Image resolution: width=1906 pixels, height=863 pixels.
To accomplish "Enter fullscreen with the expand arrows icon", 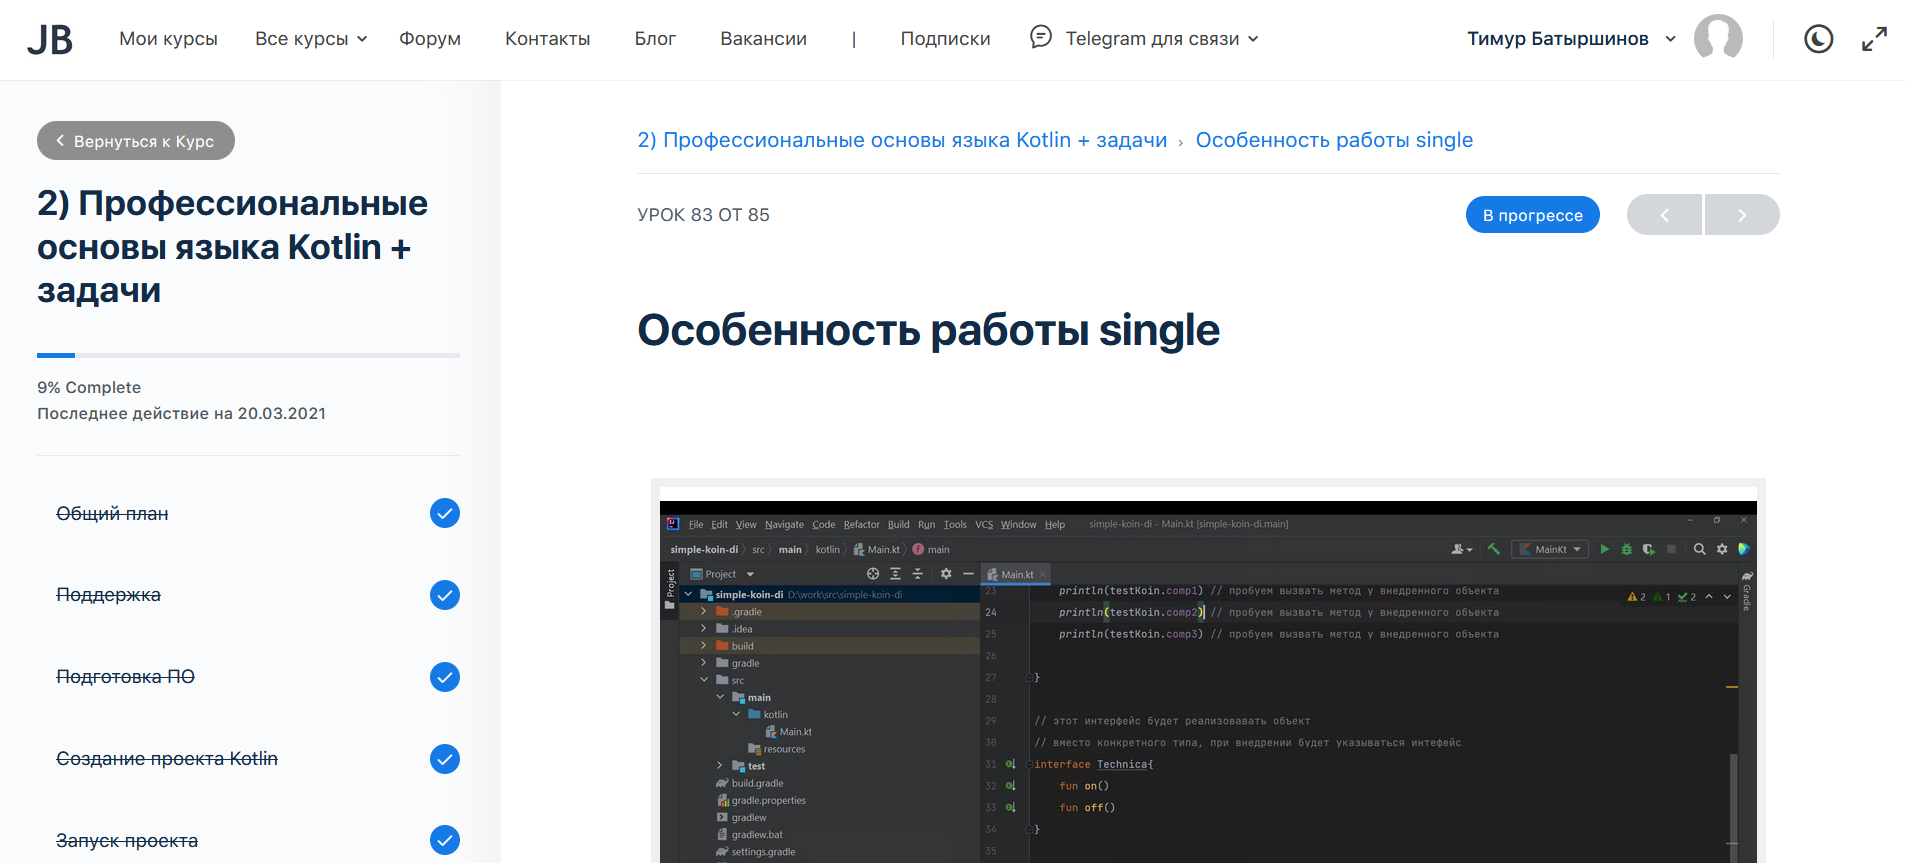I will coord(1874,39).
